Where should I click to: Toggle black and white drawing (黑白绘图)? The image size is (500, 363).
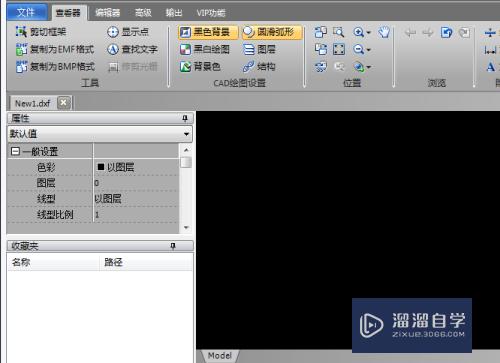[204, 49]
